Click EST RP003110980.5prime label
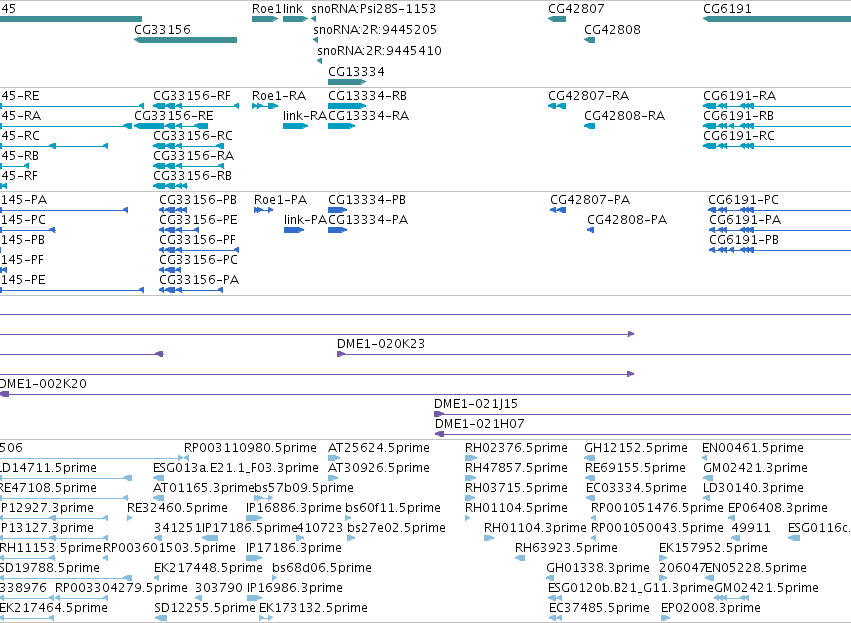The height and width of the screenshot is (623, 851). pyautogui.click(x=250, y=448)
